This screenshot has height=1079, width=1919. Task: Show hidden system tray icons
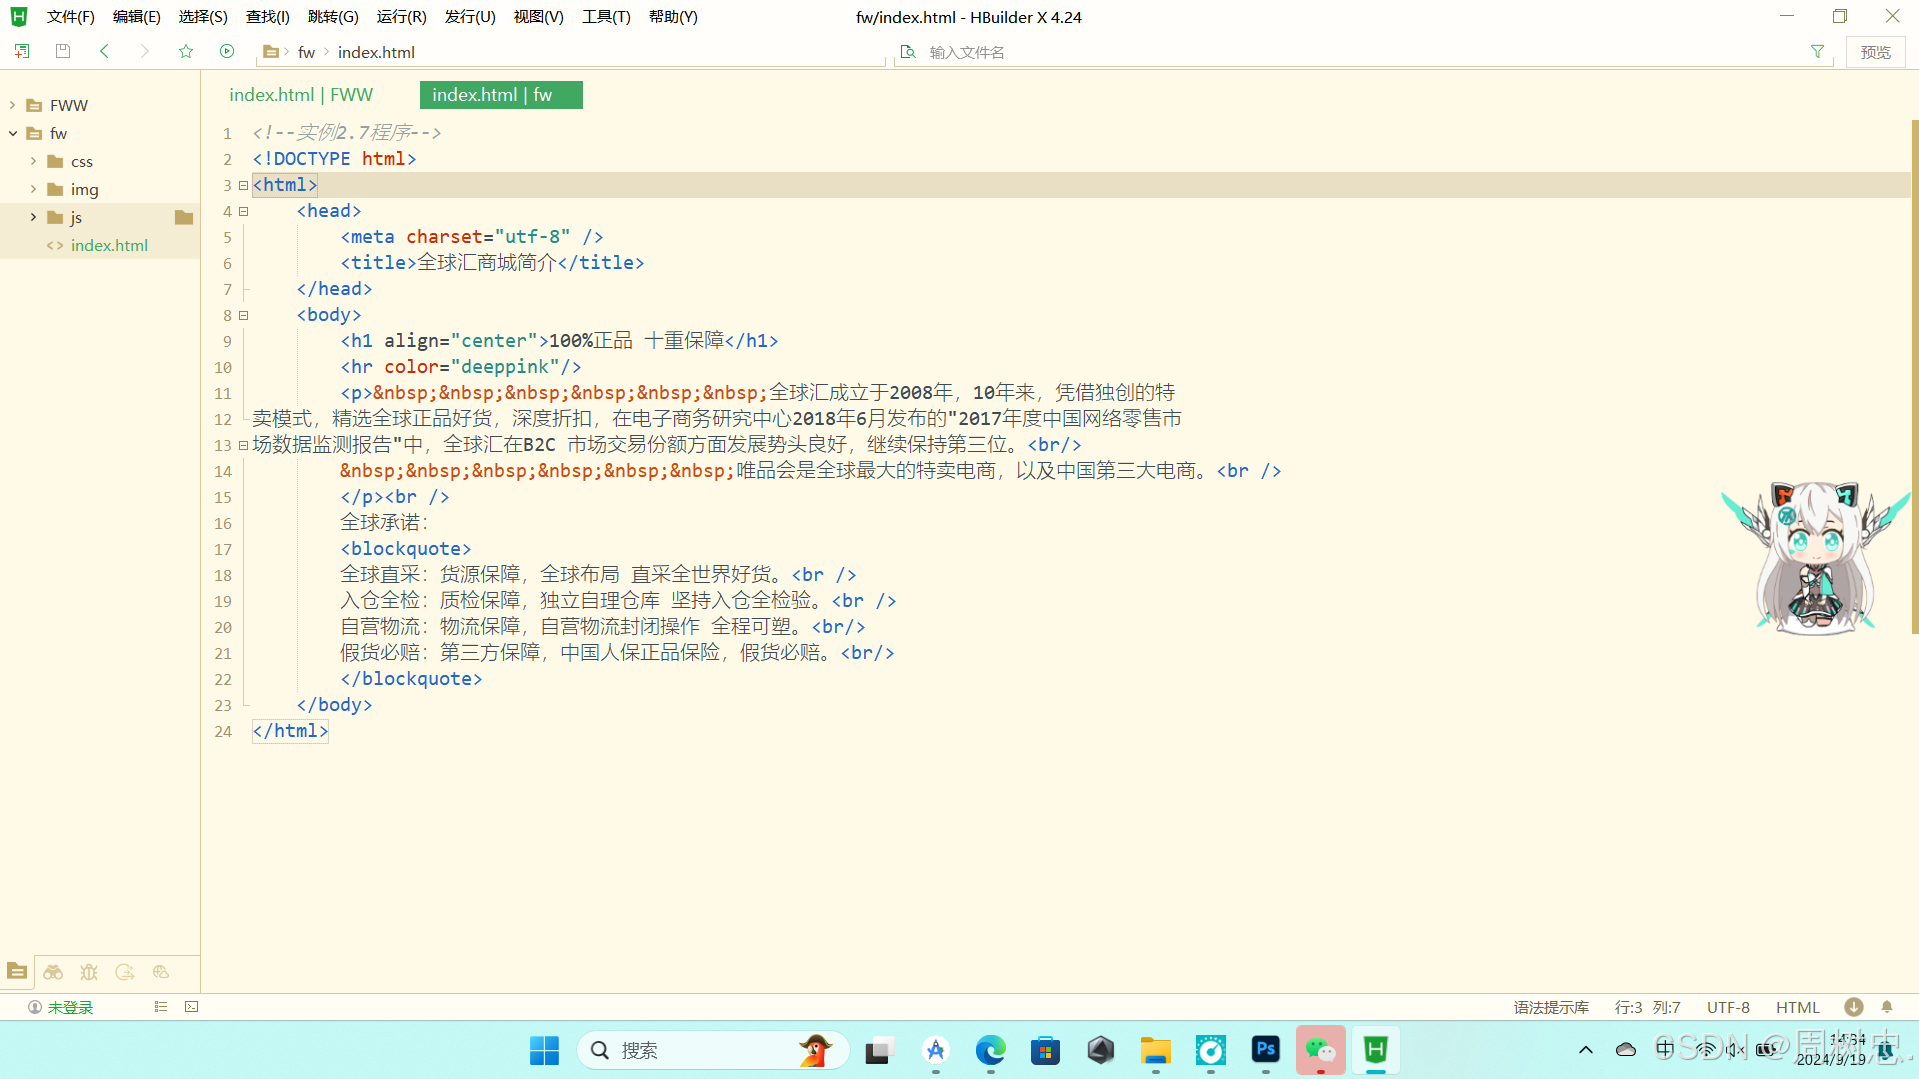click(1585, 1050)
